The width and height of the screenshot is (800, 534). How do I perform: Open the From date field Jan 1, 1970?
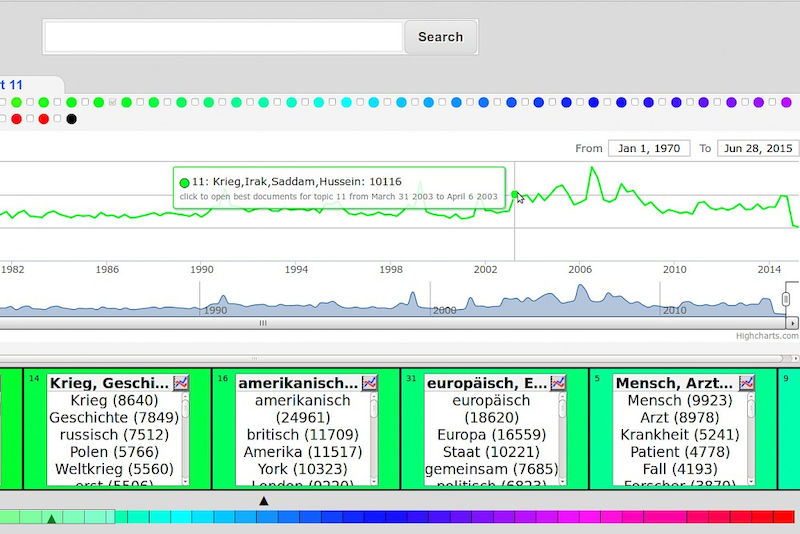point(648,148)
